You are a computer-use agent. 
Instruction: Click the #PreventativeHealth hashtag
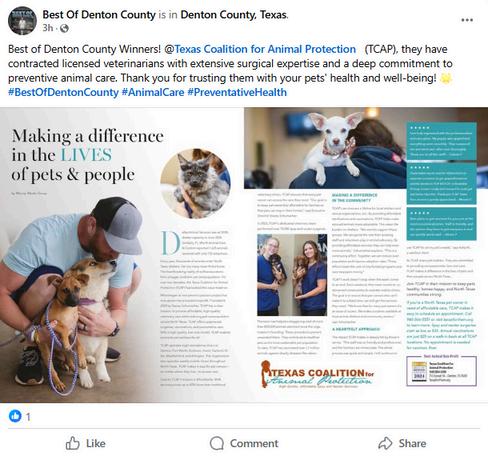coord(237,92)
